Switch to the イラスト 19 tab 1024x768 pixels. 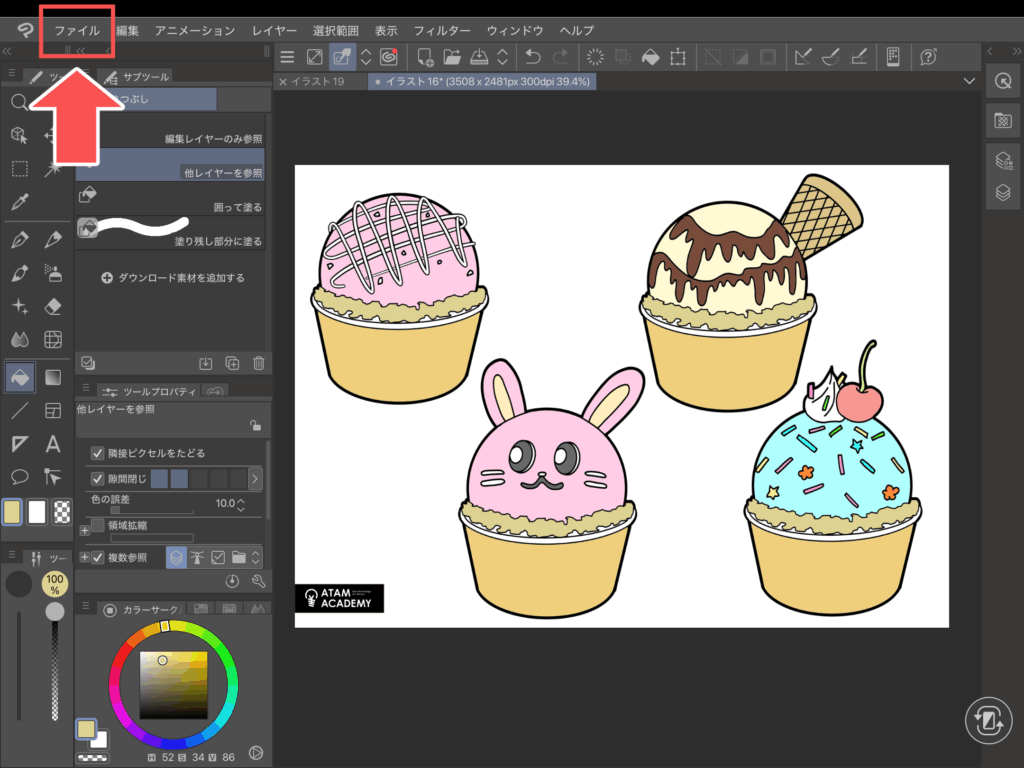pos(317,81)
